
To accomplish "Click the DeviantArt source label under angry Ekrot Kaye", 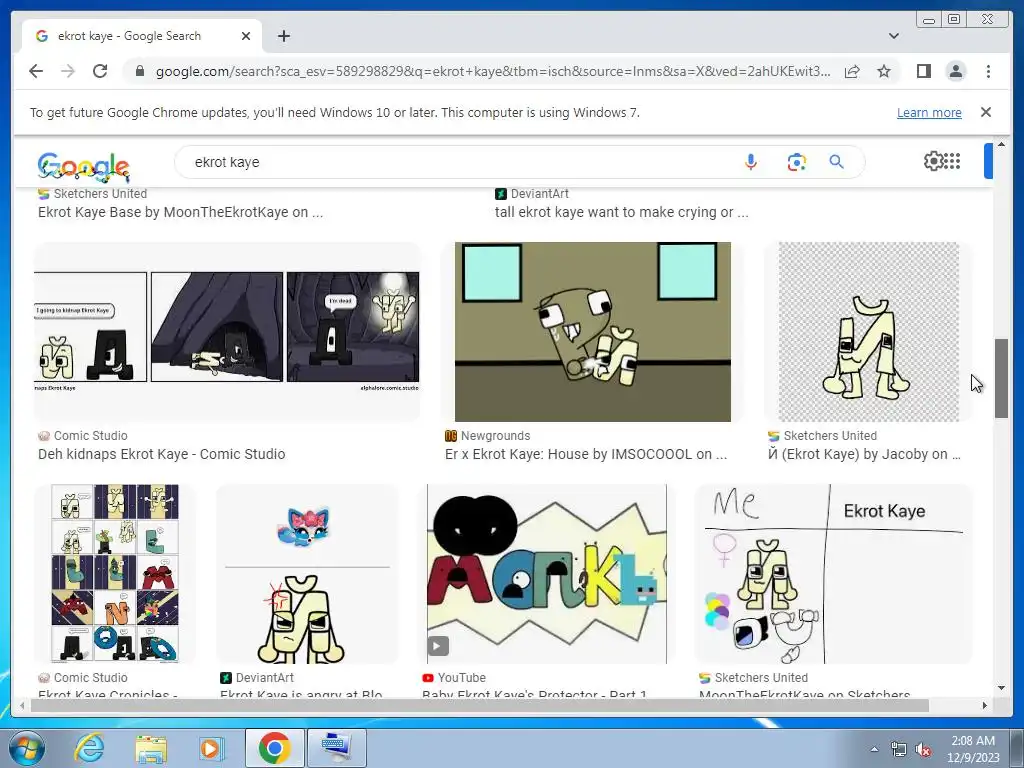I will pos(264,678).
